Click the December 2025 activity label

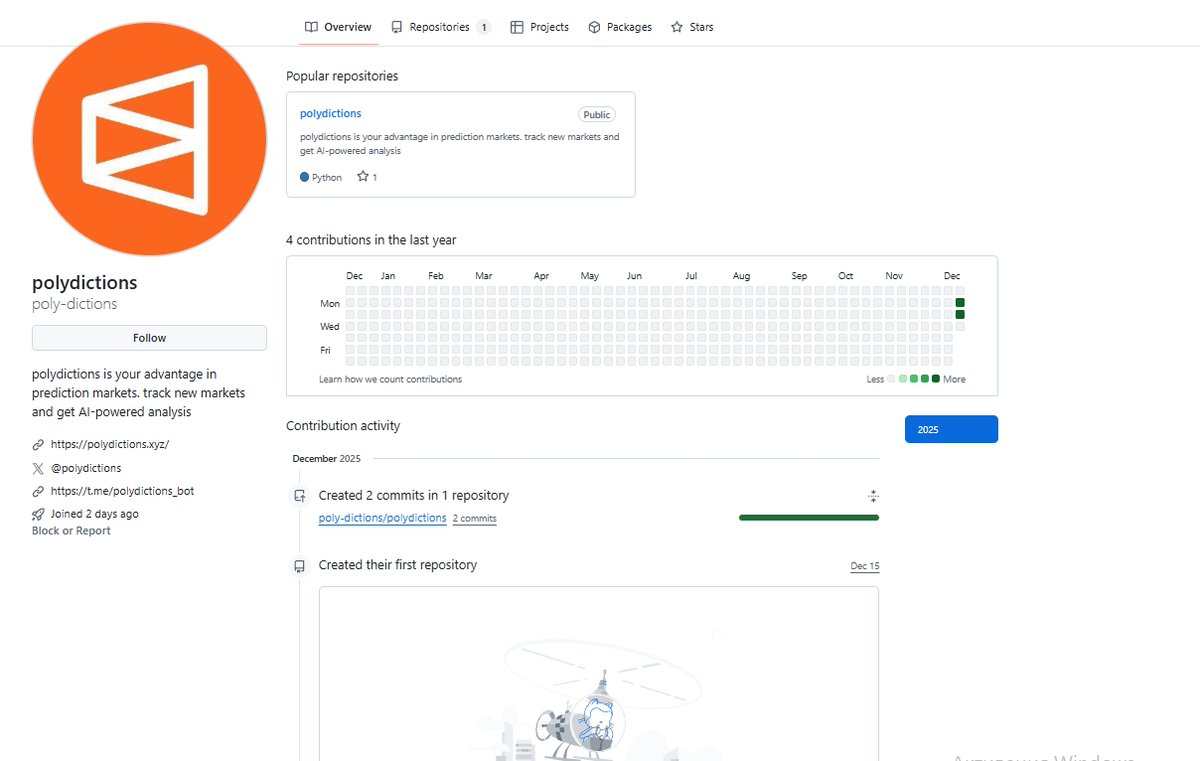point(327,459)
